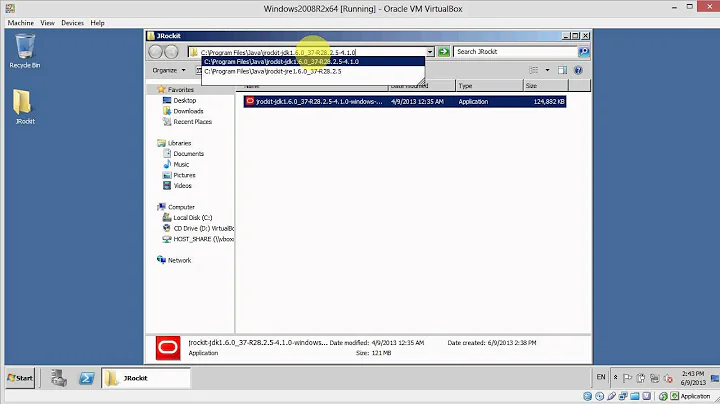Viewport: 720px width, 404px height.
Task: Sort by the Date modified column header
Action: (422, 85)
